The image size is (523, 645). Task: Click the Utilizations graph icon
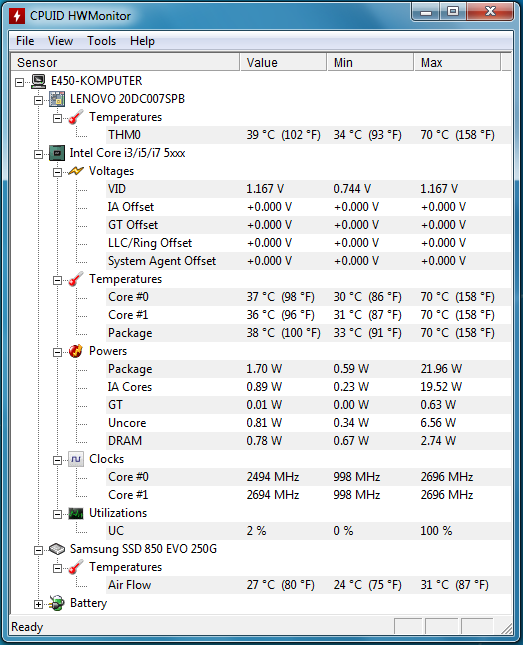coord(76,513)
